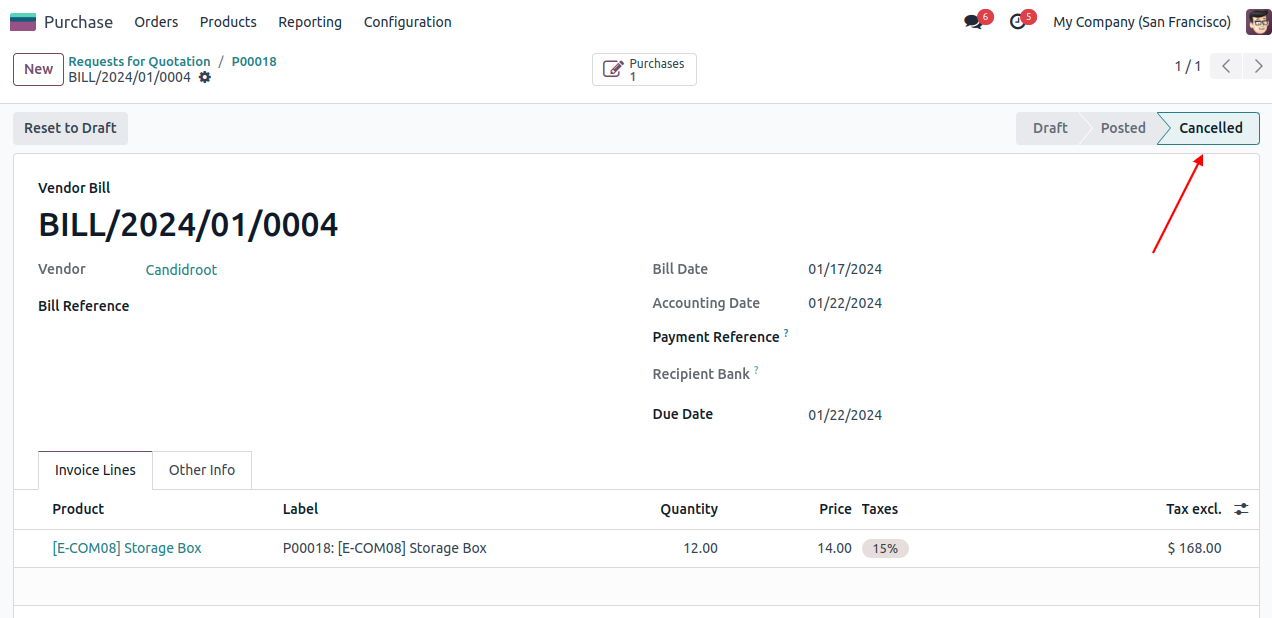Expand the Reporting menu
The height and width of the screenshot is (618, 1272).
click(310, 22)
